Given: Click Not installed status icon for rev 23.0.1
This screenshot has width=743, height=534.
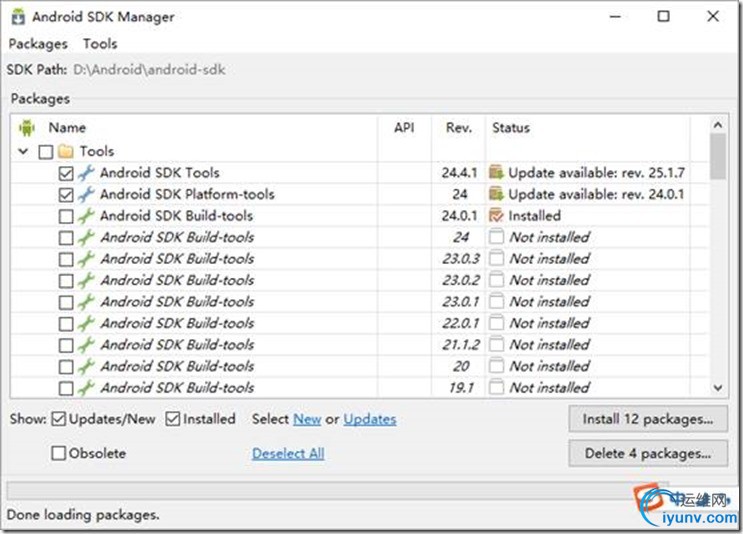Looking at the screenshot, I should point(496,301).
